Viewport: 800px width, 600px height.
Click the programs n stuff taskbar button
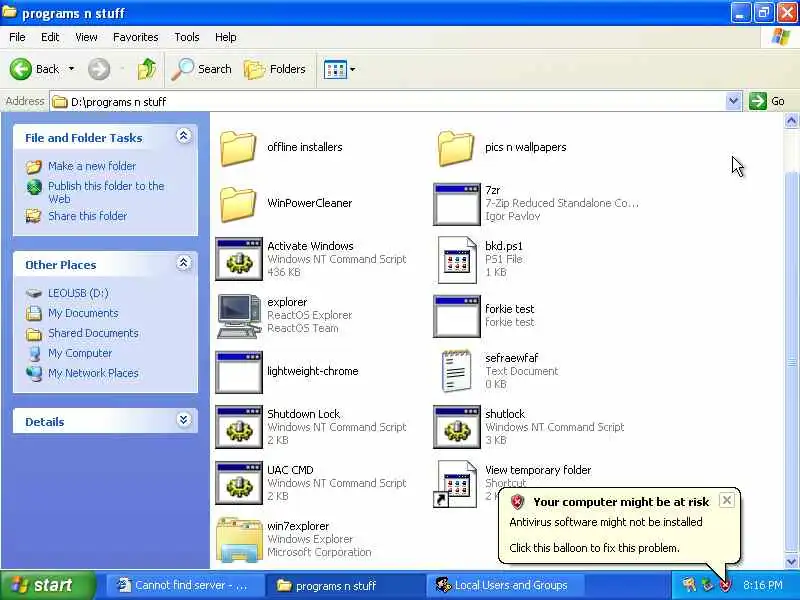pyautogui.click(x=344, y=585)
